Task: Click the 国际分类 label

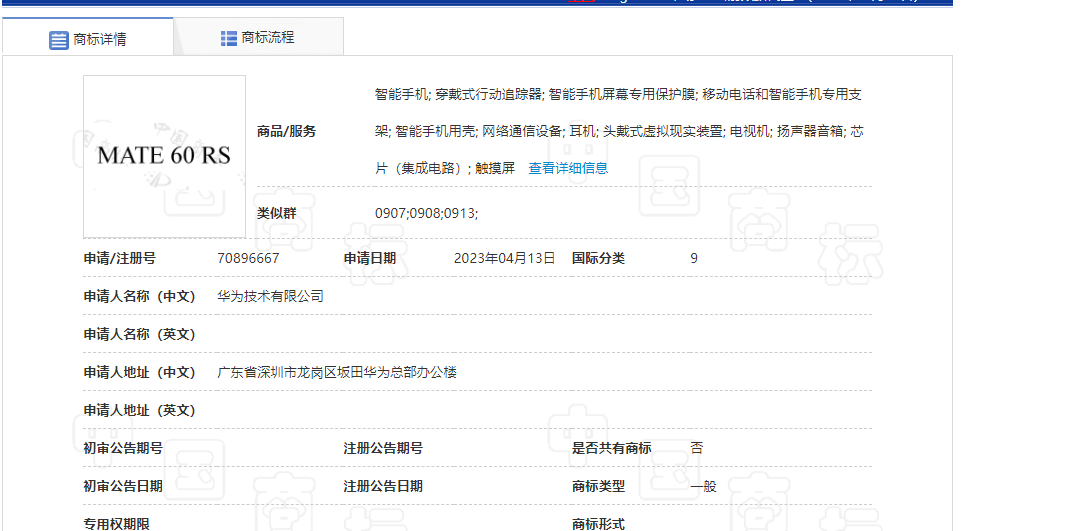Action: pyautogui.click(x=598, y=259)
